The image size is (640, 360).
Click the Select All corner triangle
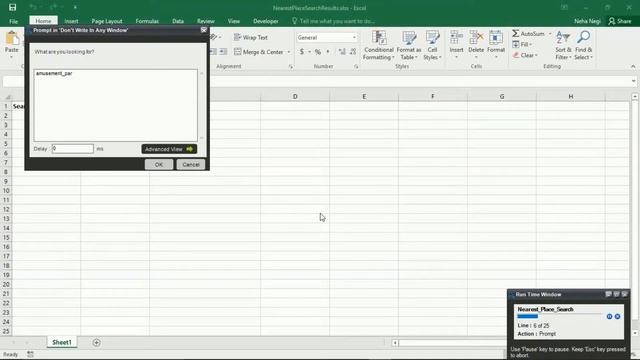7,97
